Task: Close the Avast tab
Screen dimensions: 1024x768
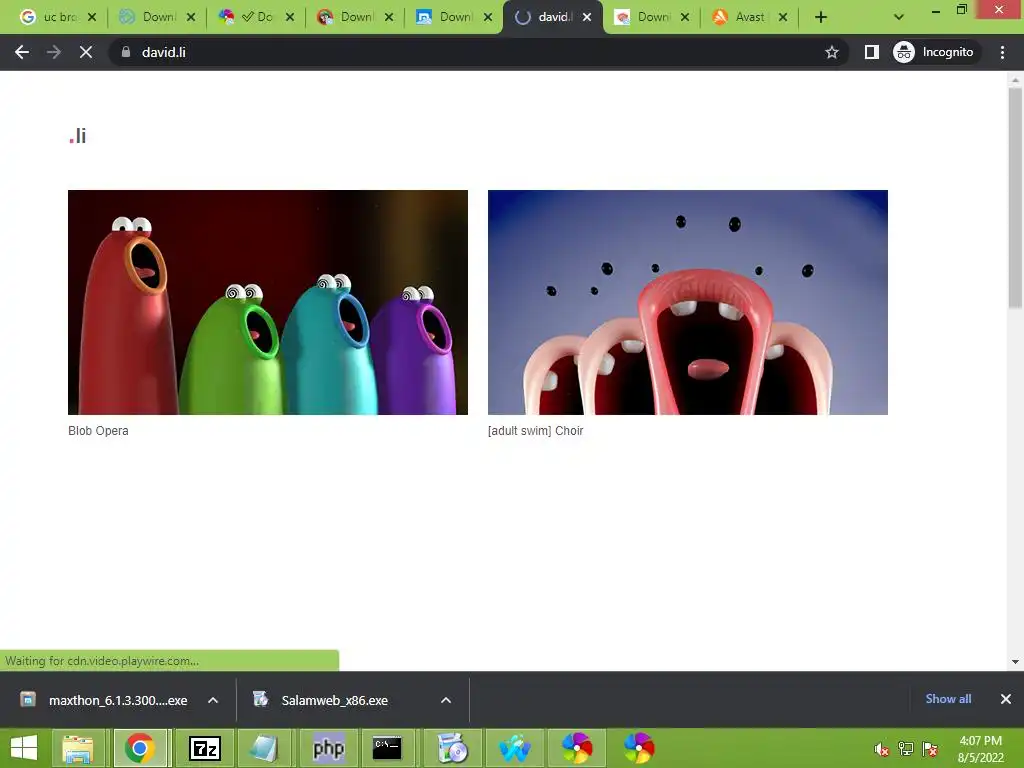Action: [x=783, y=17]
